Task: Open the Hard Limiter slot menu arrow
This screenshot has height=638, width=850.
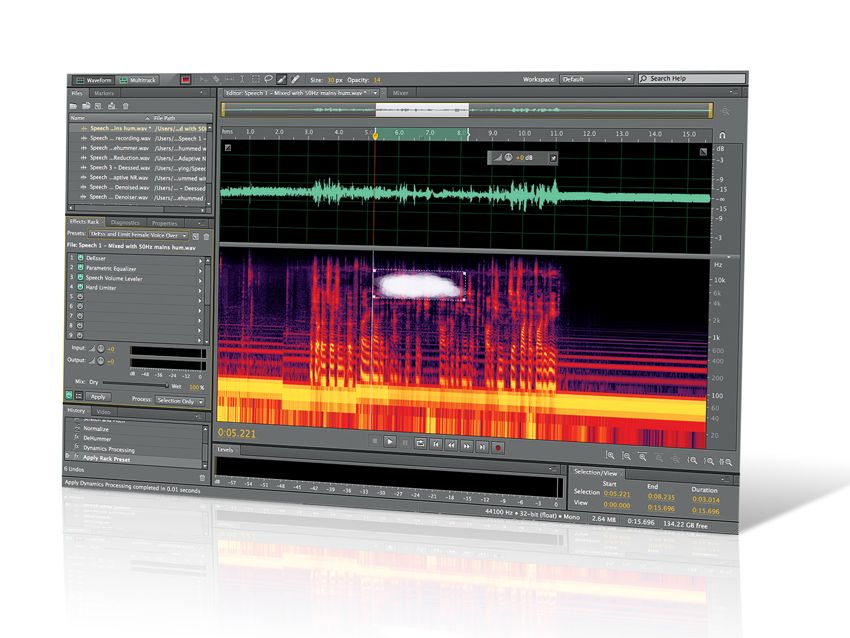Action: tap(200, 291)
